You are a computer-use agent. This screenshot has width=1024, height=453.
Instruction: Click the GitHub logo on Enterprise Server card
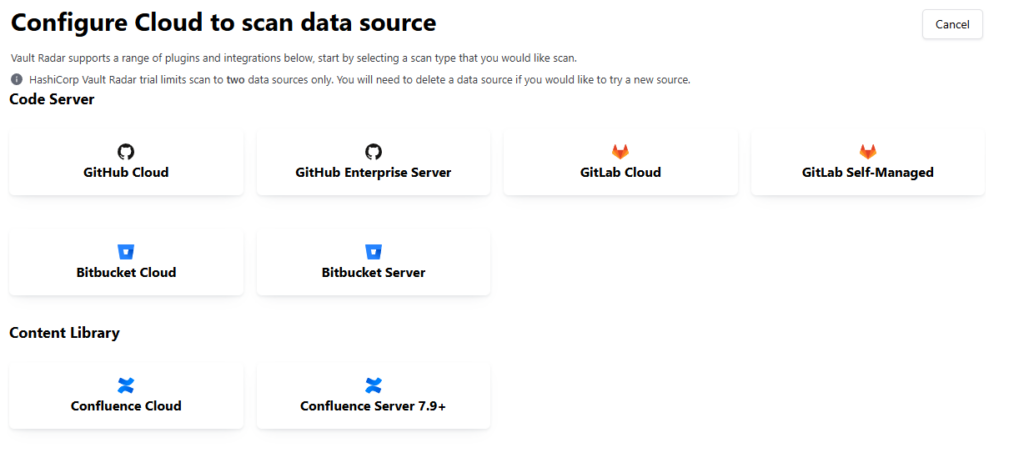click(373, 152)
